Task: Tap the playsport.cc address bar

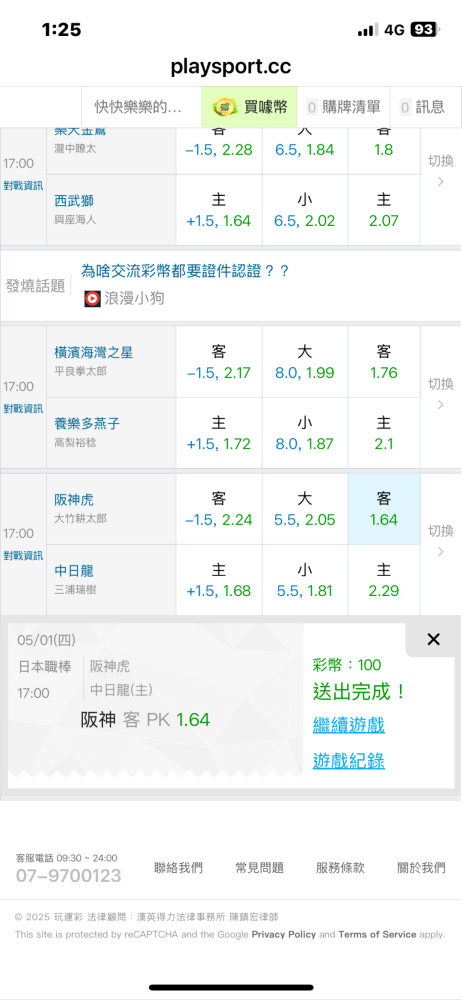Action: [231, 67]
